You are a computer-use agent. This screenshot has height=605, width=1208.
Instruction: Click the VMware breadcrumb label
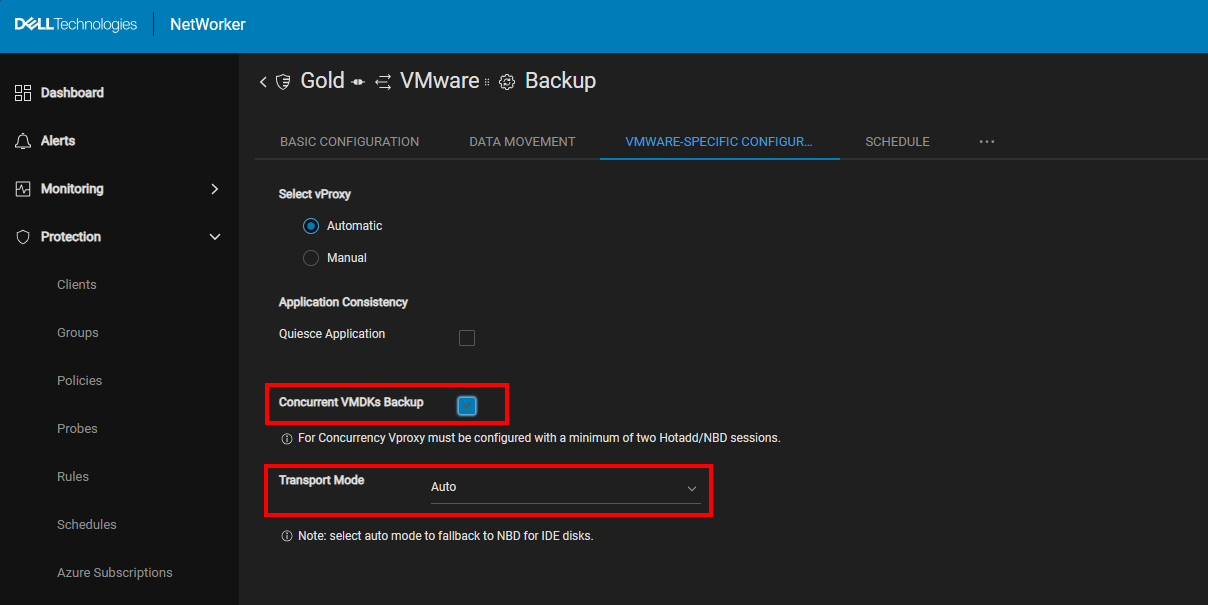(x=440, y=81)
